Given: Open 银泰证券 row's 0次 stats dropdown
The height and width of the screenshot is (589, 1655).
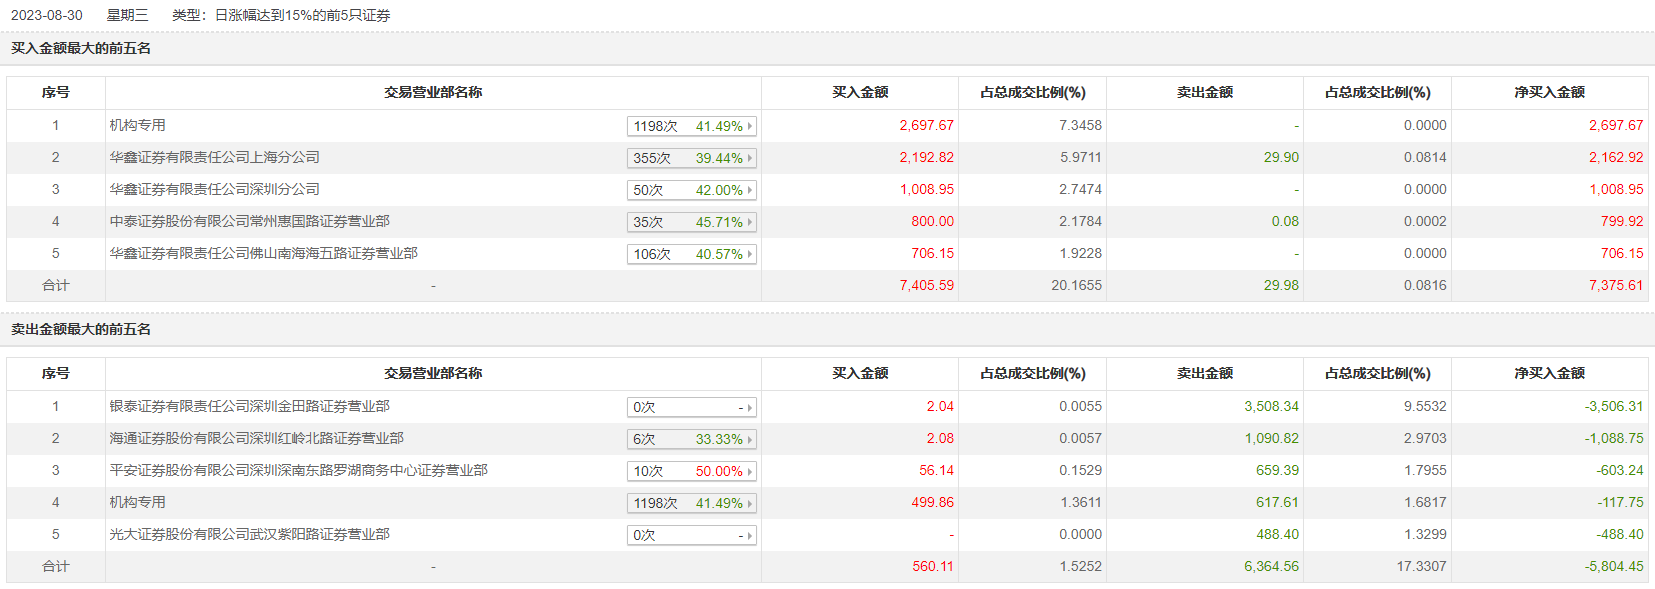Looking at the screenshot, I should click(x=691, y=407).
